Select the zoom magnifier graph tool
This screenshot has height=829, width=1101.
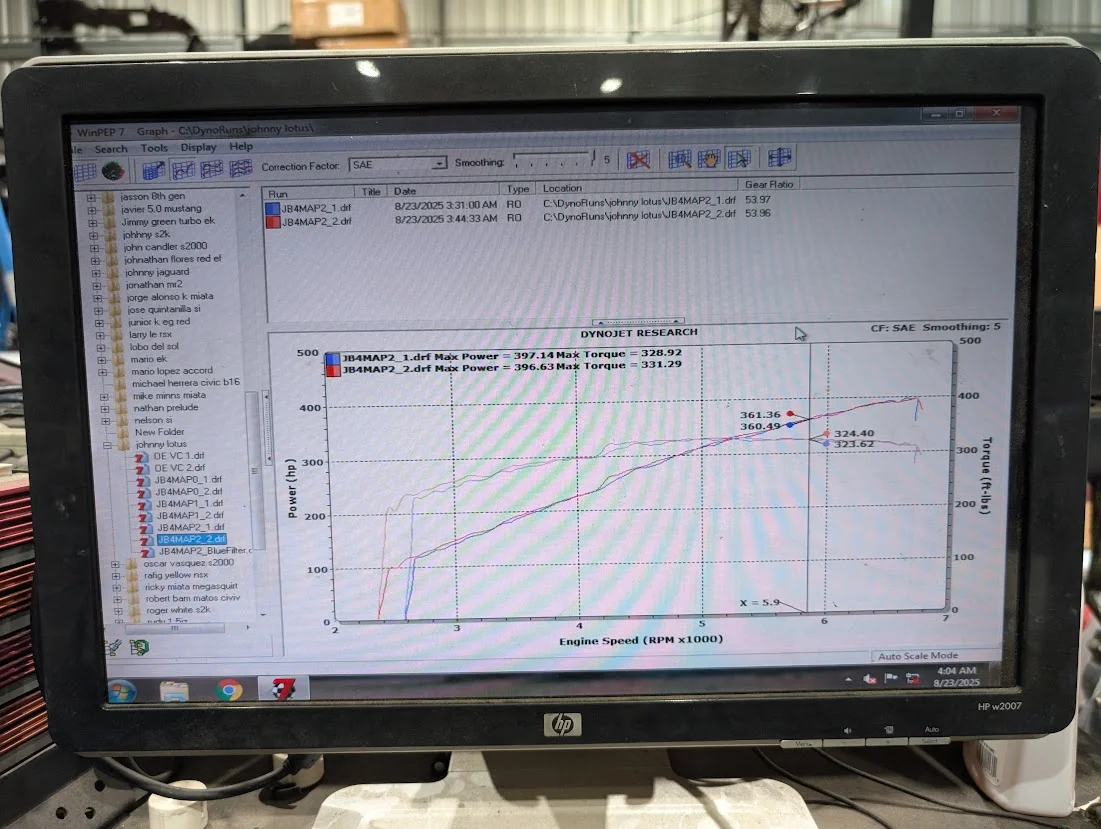[x=680, y=160]
